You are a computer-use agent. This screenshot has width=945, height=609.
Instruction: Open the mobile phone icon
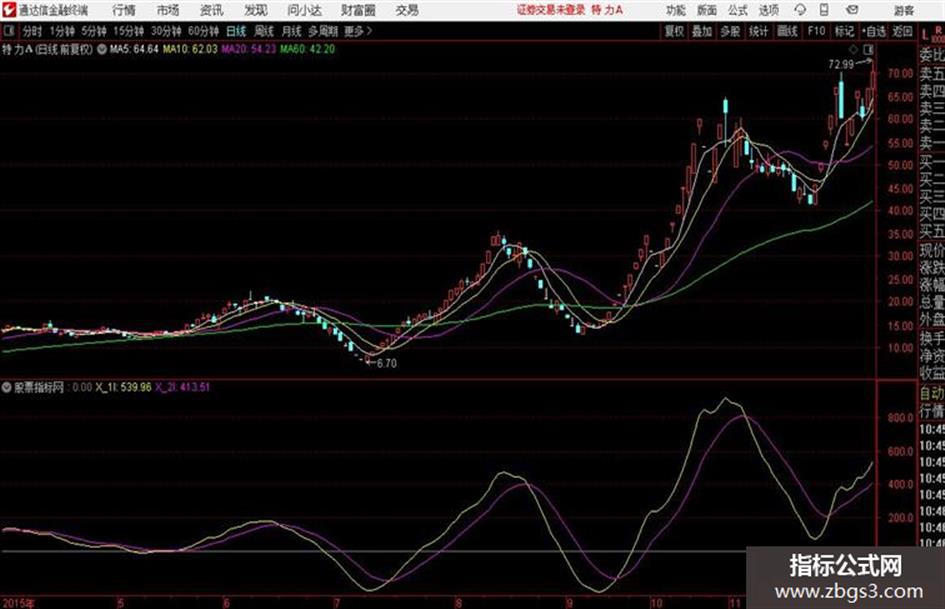824,10
